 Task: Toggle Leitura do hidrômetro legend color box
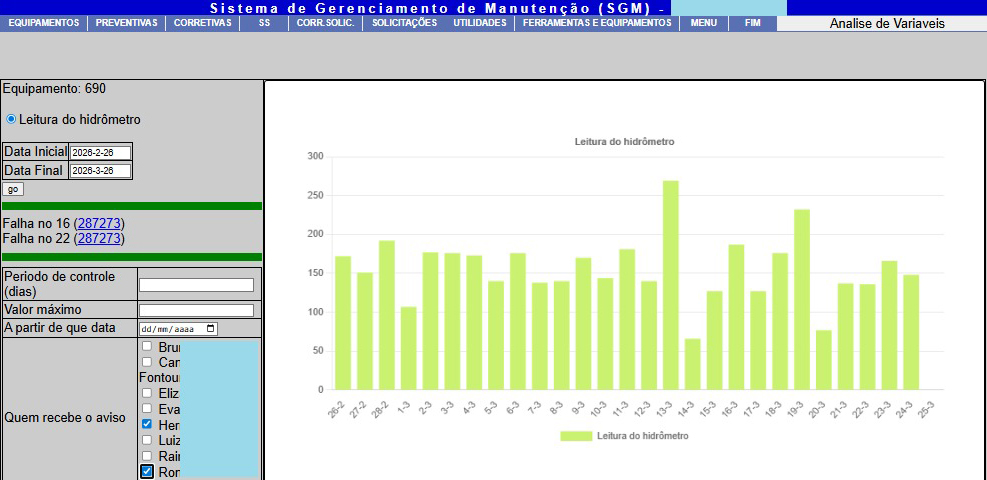[x=575, y=436]
